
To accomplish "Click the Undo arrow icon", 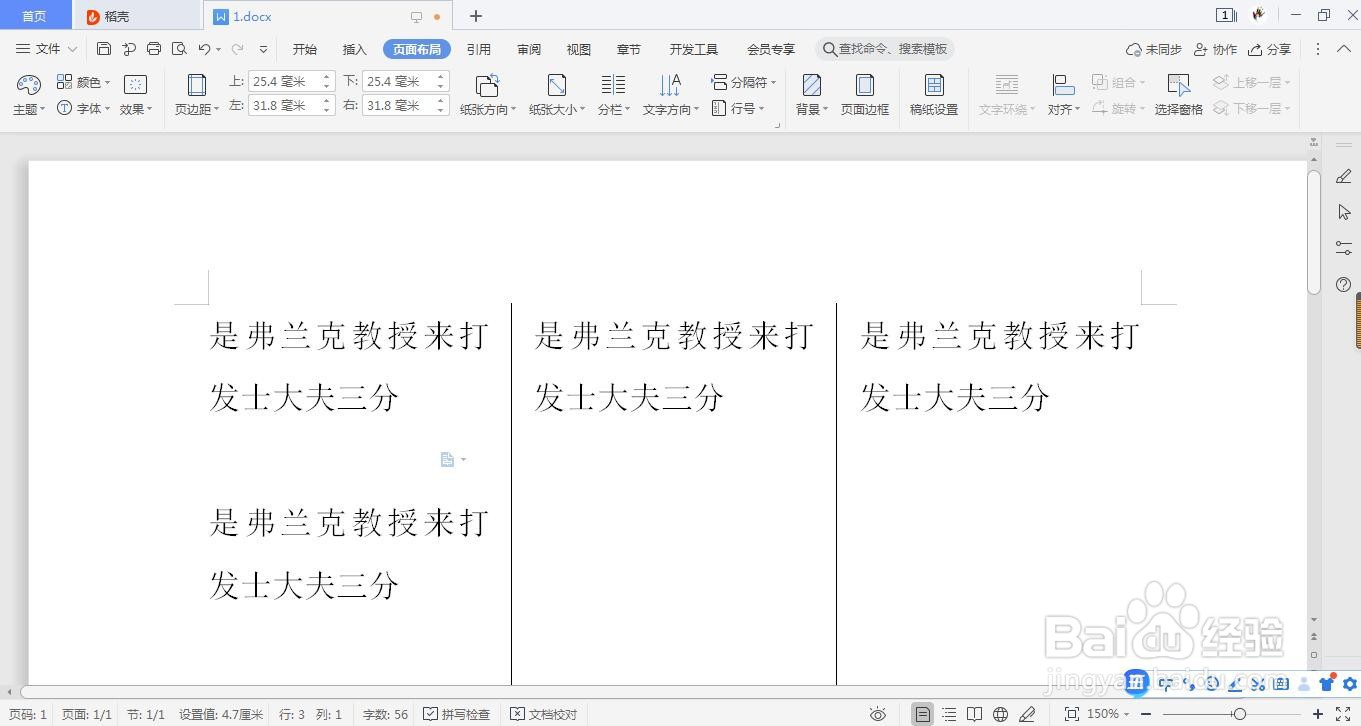I will (x=204, y=49).
